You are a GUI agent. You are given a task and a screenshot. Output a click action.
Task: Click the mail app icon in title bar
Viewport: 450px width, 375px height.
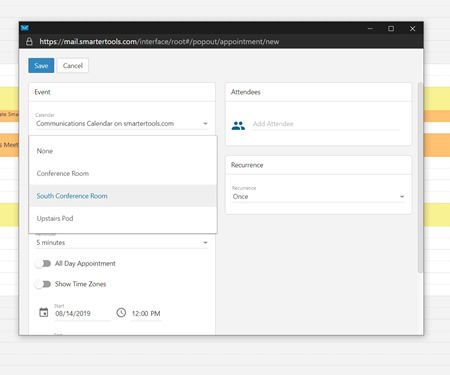click(x=25, y=28)
